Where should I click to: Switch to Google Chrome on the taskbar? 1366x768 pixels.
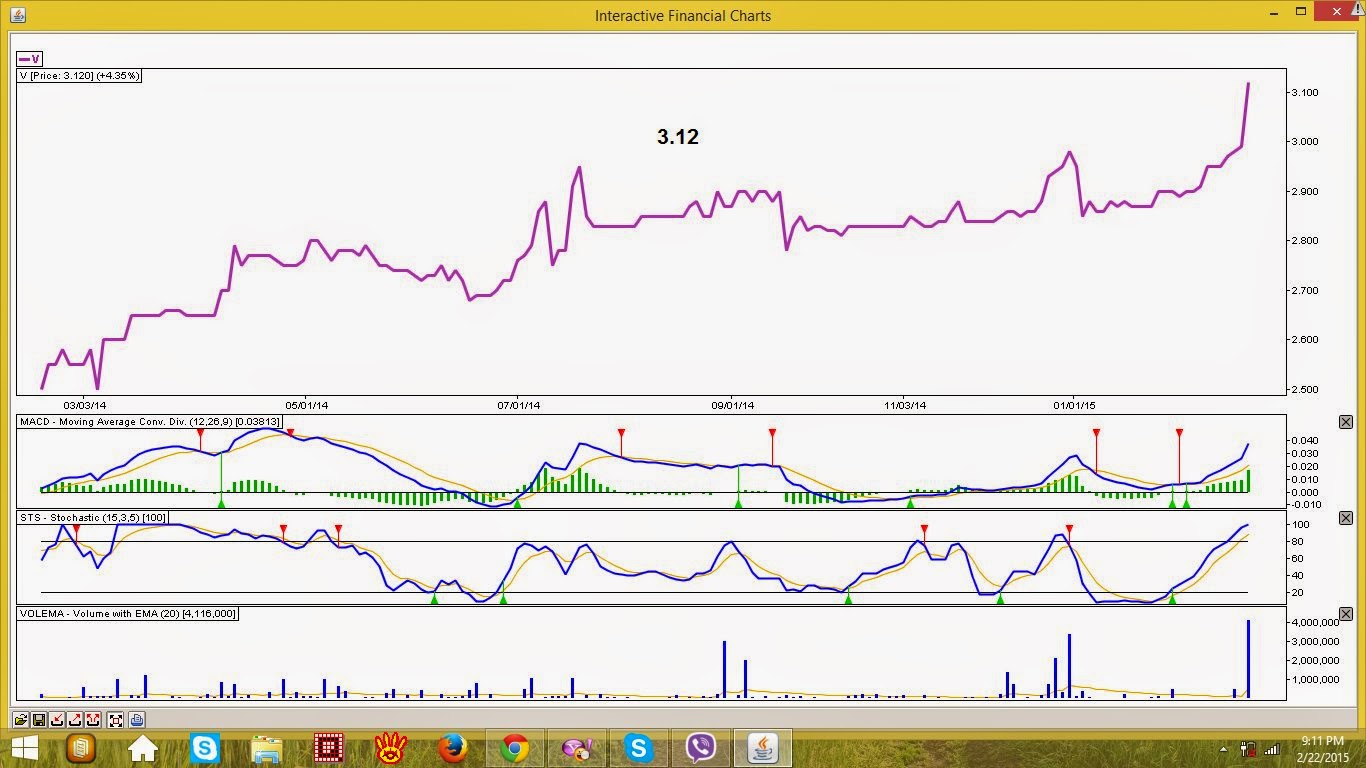pos(515,747)
